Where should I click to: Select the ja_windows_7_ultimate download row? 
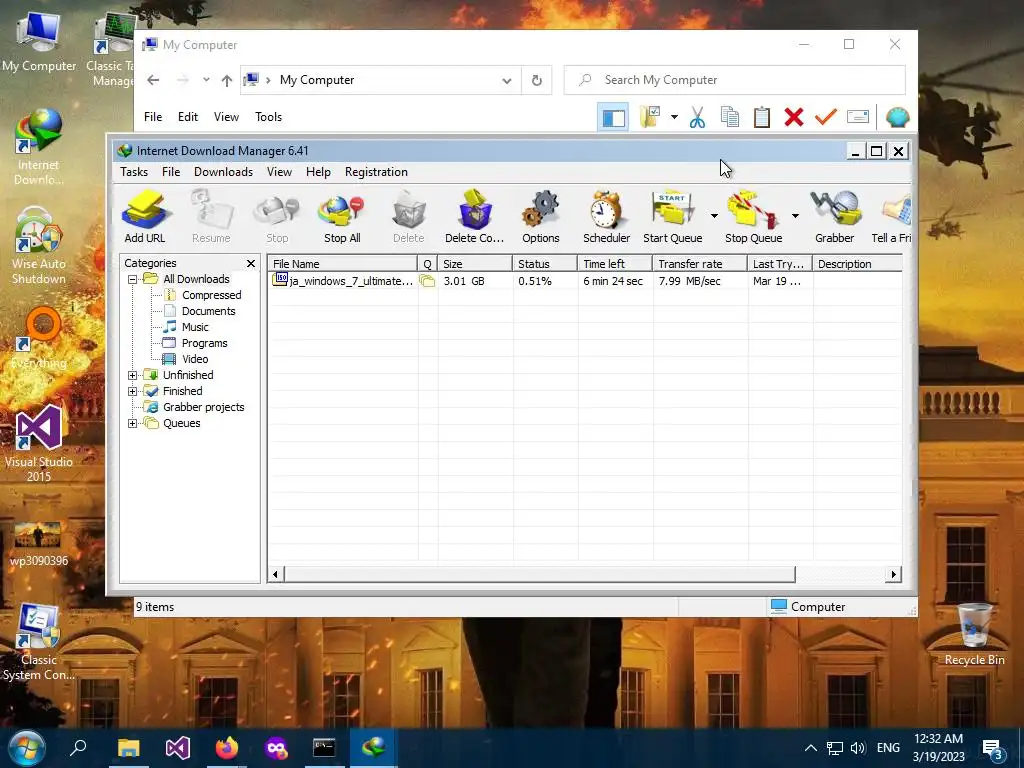click(584, 281)
